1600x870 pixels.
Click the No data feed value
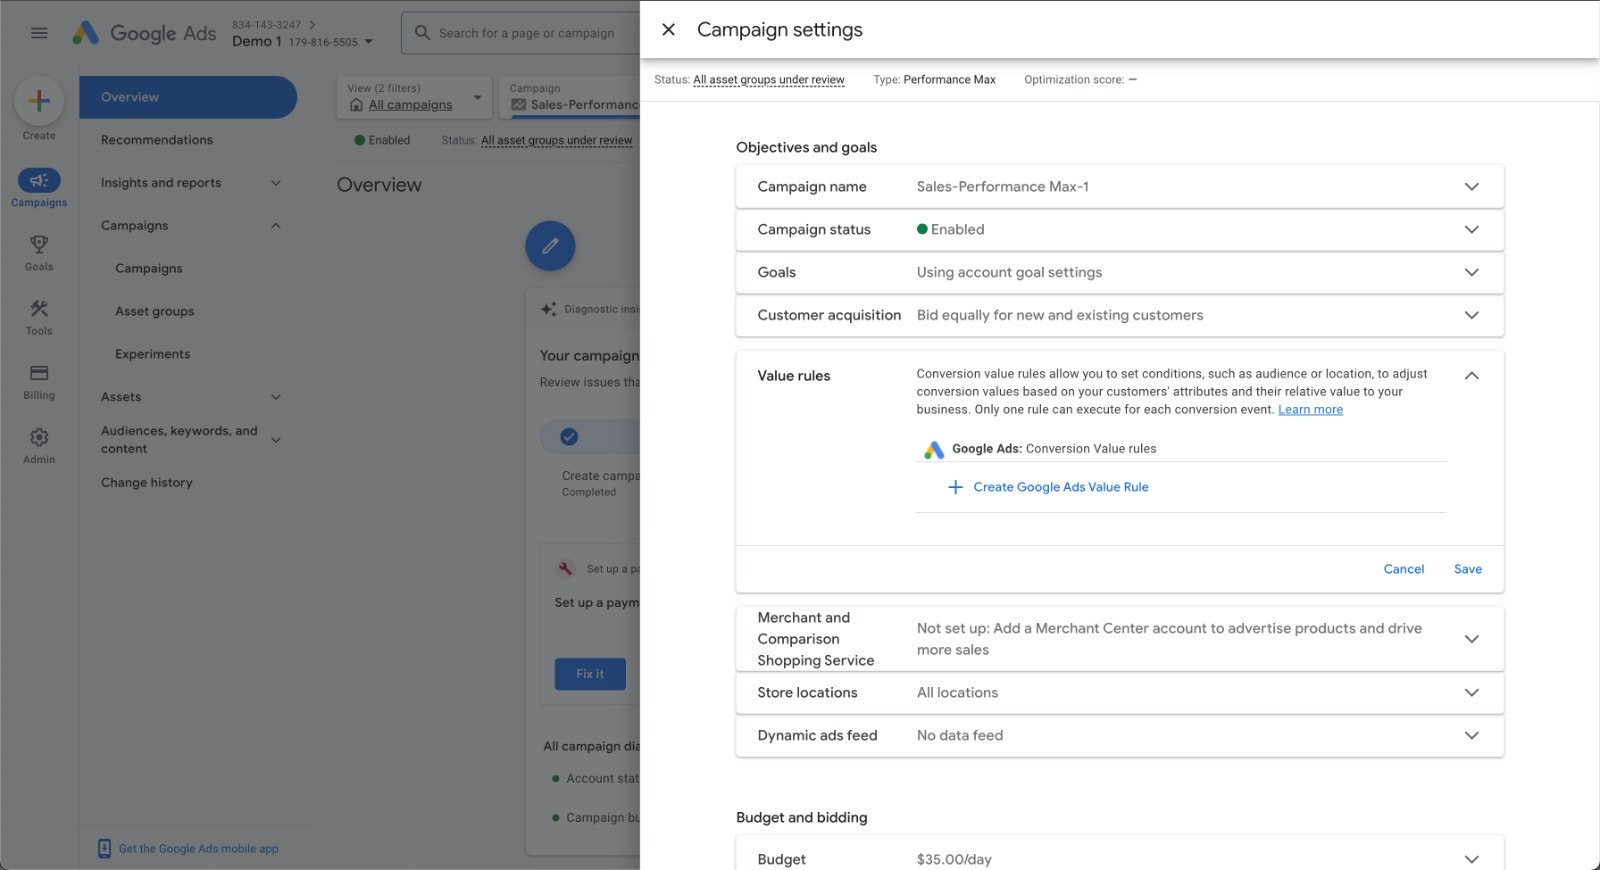pyautogui.click(x=959, y=736)
